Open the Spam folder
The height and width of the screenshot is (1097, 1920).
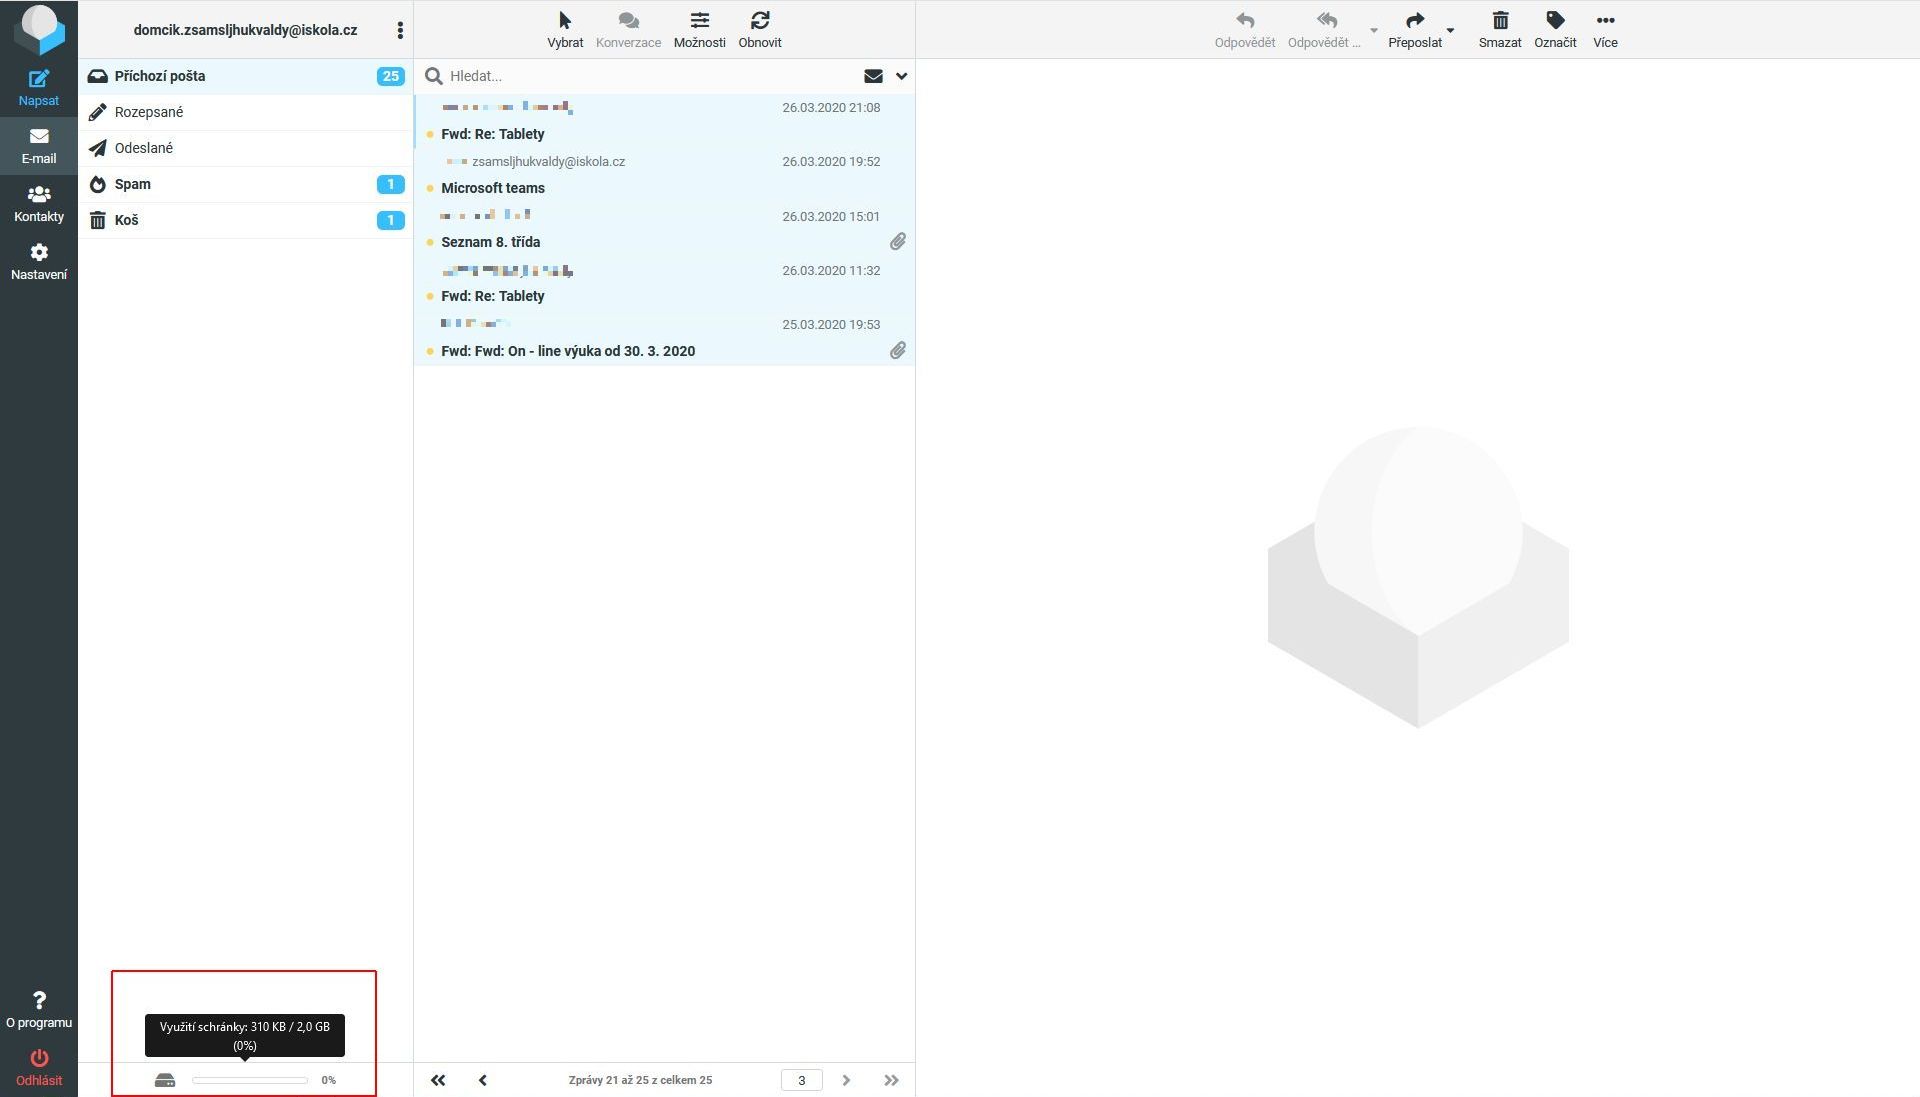point(246,184)
